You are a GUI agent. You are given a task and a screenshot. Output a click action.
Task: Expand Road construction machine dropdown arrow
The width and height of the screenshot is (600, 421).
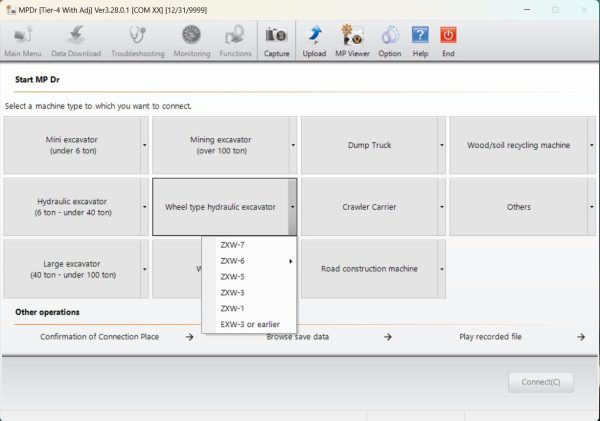(x=442, y=269)
